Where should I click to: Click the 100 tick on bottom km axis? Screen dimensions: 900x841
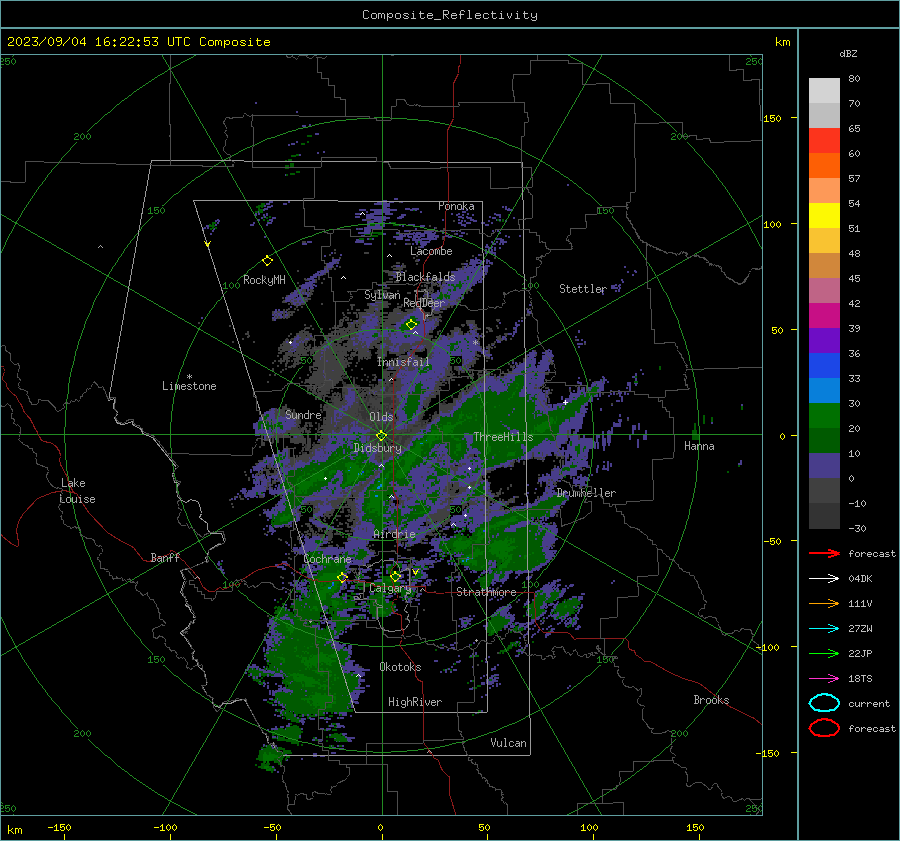click(x=589, y=828)
